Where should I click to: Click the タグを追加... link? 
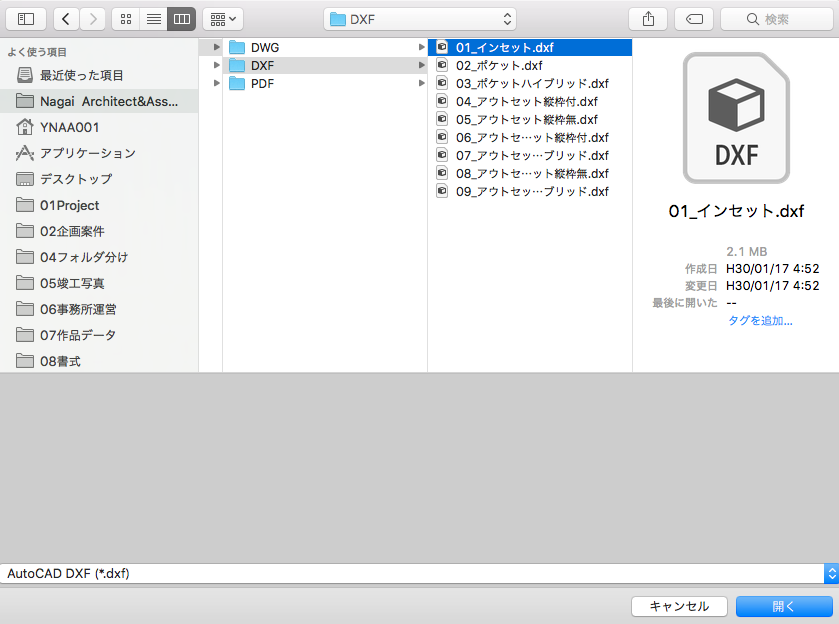pyautogui.click(x=760, y=321)
